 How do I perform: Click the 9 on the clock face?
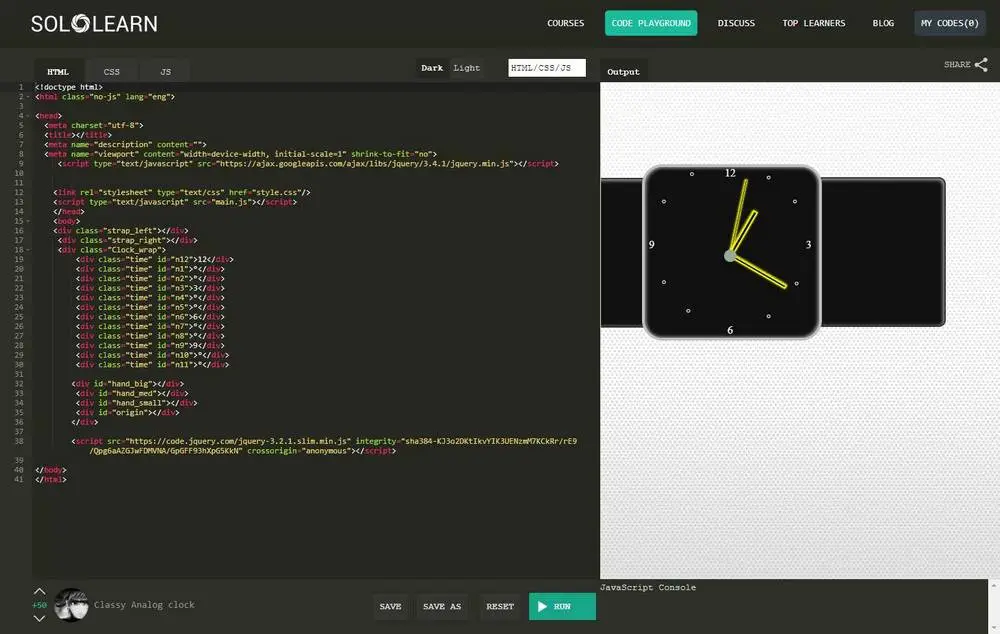[651, 245]
